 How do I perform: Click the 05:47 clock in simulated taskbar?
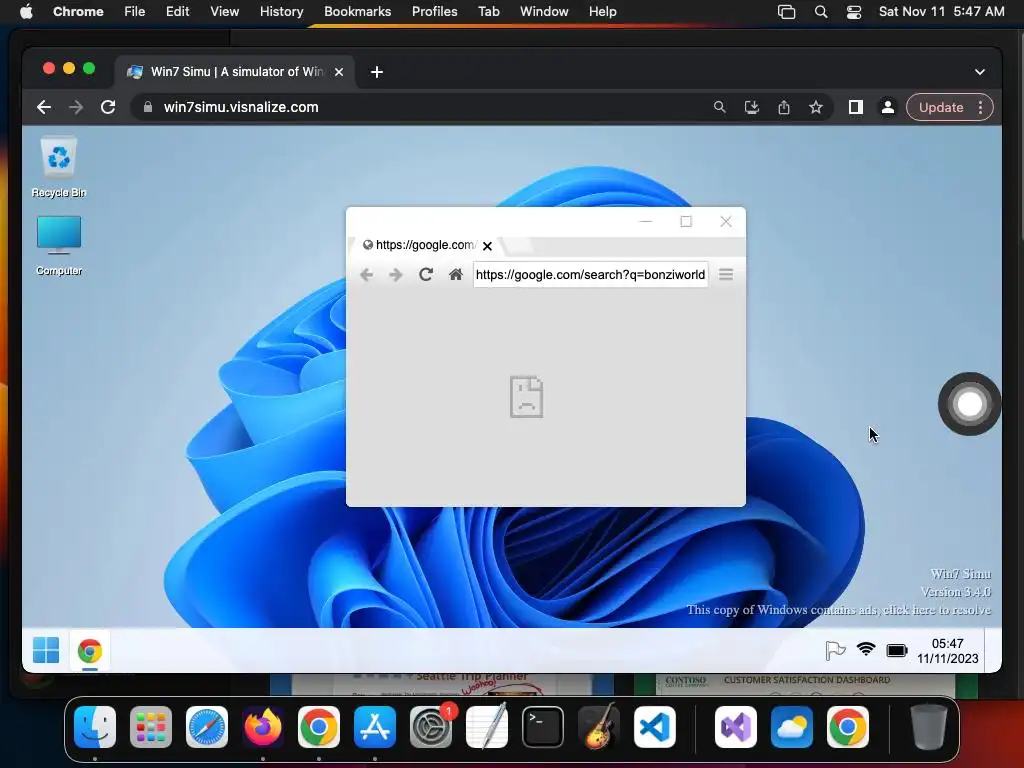click(x=947, y=651)
